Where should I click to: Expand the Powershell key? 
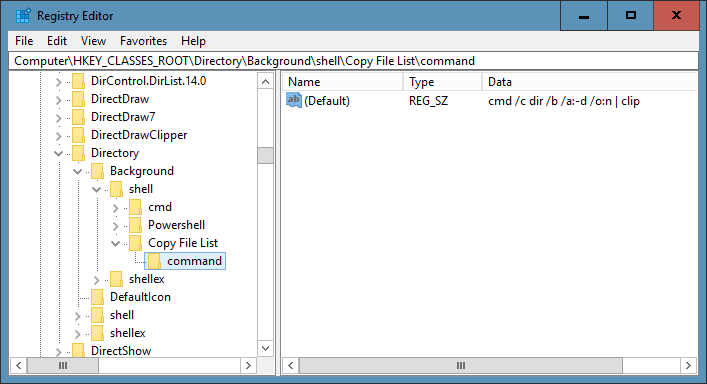pos(115,226)
